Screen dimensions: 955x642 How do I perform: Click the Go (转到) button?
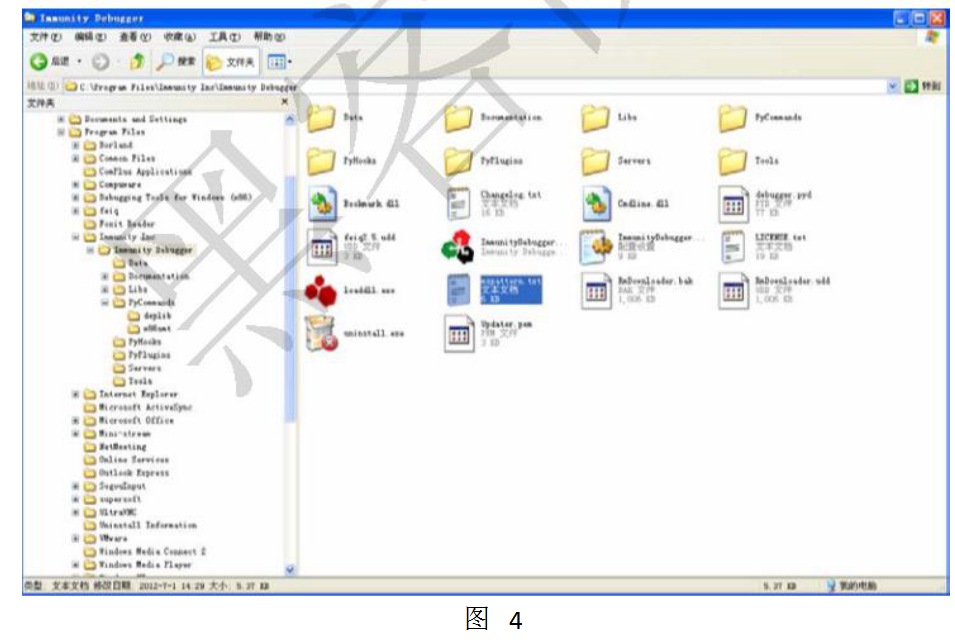(x=922, y=86)
